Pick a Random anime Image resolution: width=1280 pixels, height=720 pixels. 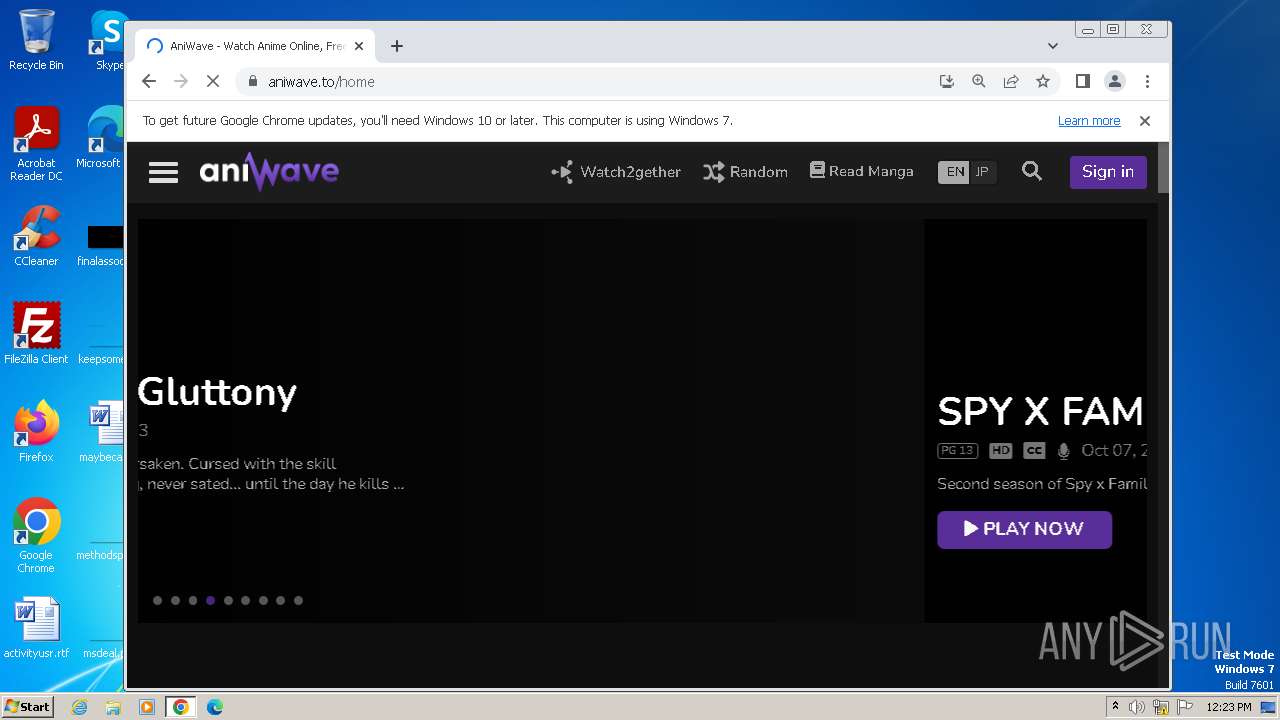point(745,172)
